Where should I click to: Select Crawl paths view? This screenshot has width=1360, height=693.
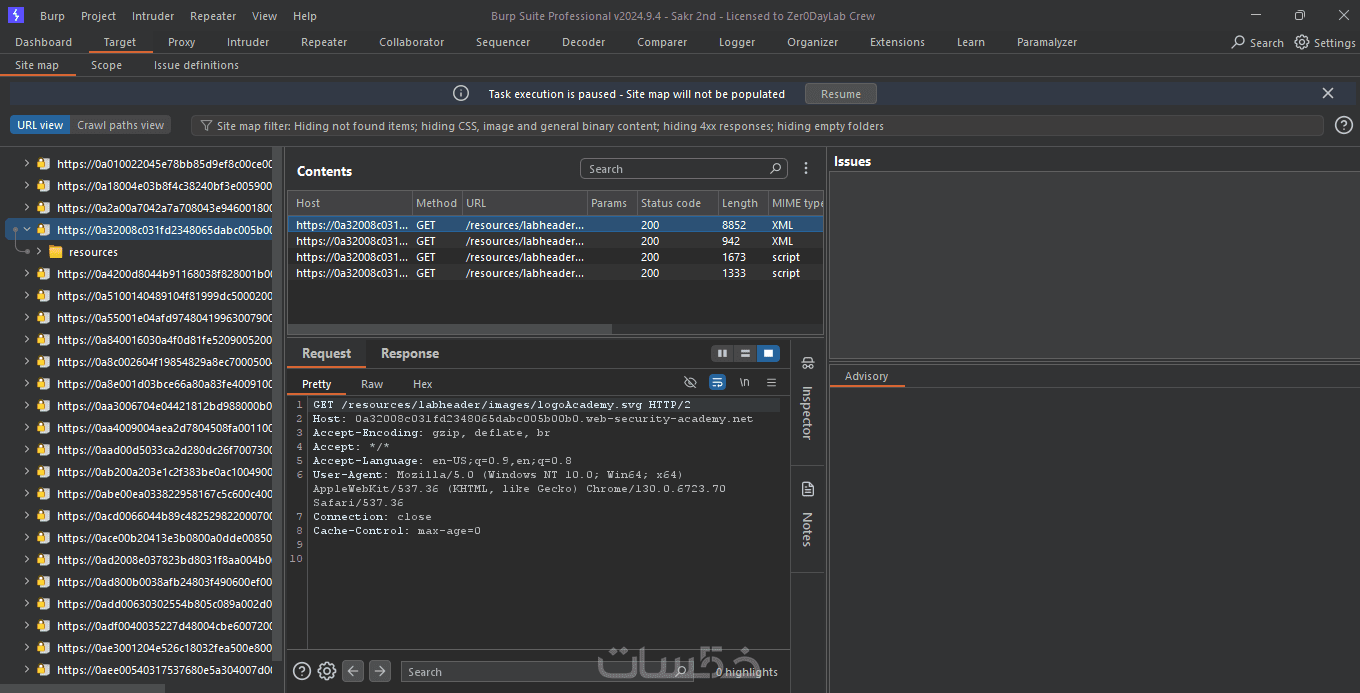coord(120,126)
